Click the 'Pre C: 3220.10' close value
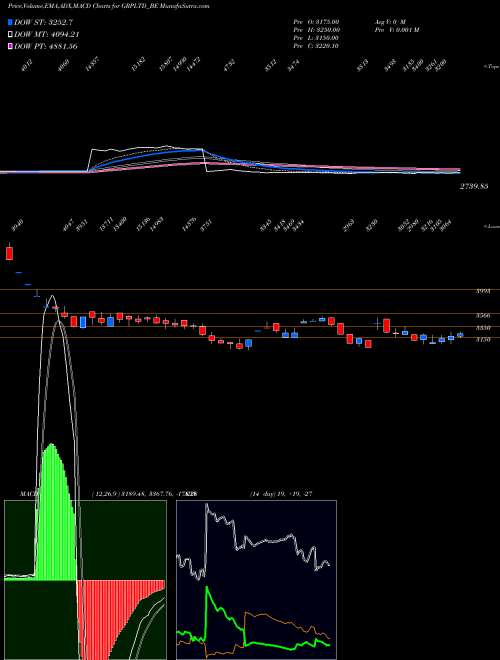This screenshot has width=500, height=660. [316, 46]
